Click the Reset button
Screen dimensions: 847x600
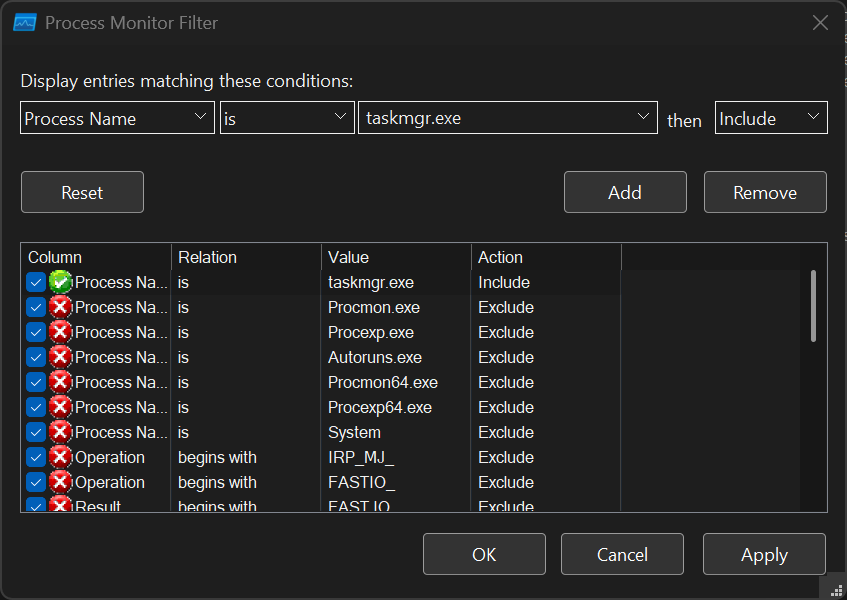(x=82, y=192)
